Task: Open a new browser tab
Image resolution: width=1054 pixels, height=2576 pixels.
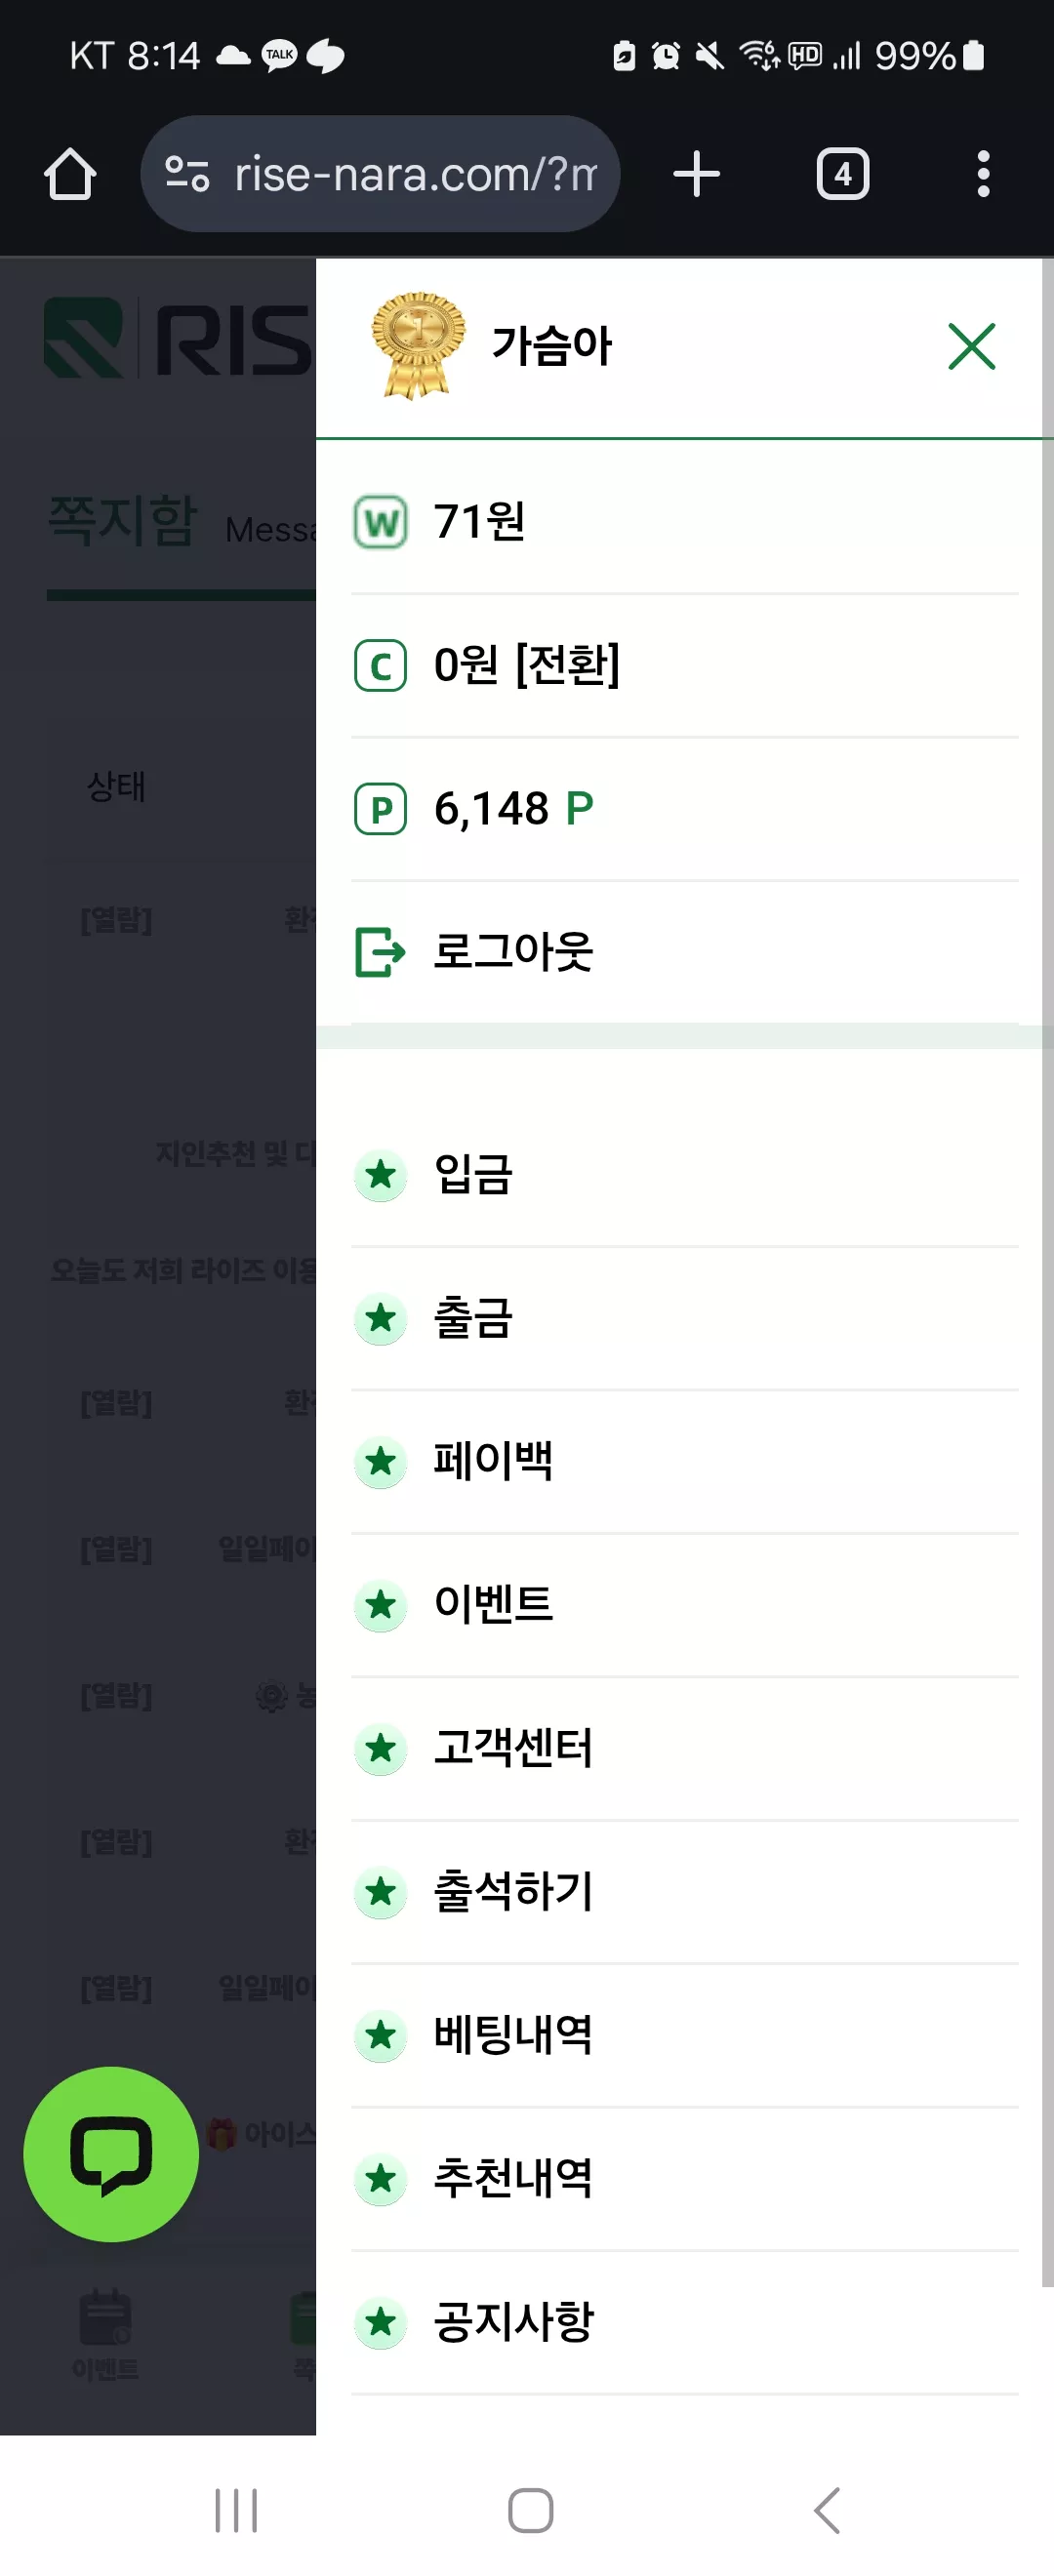Action: pos(696,174)
